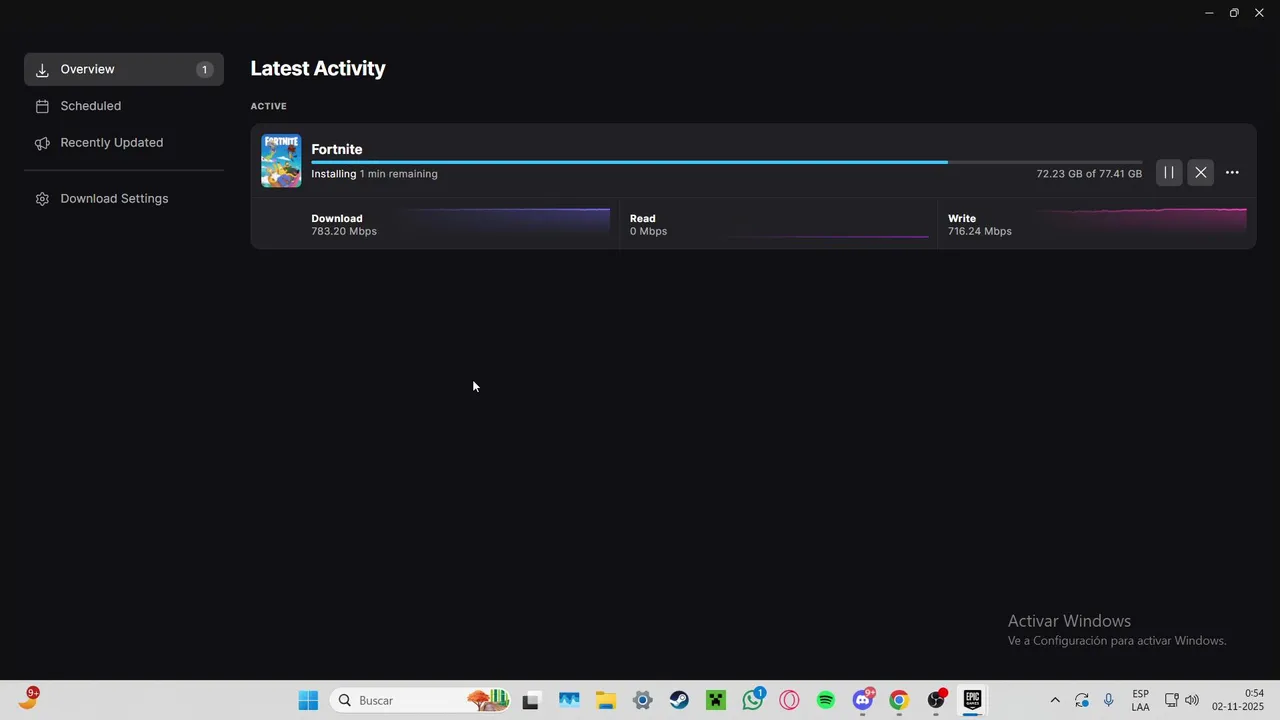Open Google Chrome from taskbar
Viewport: 1280px width, 720px height.
899,700
